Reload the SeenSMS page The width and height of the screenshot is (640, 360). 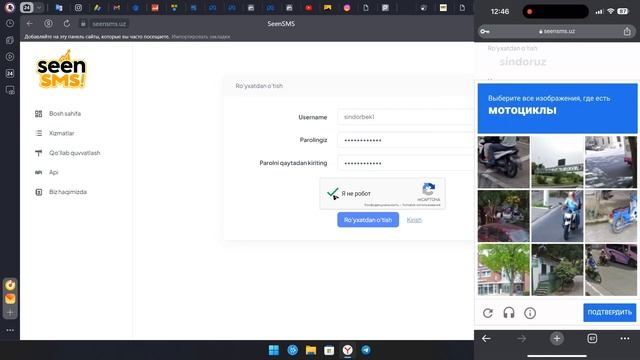67,24
